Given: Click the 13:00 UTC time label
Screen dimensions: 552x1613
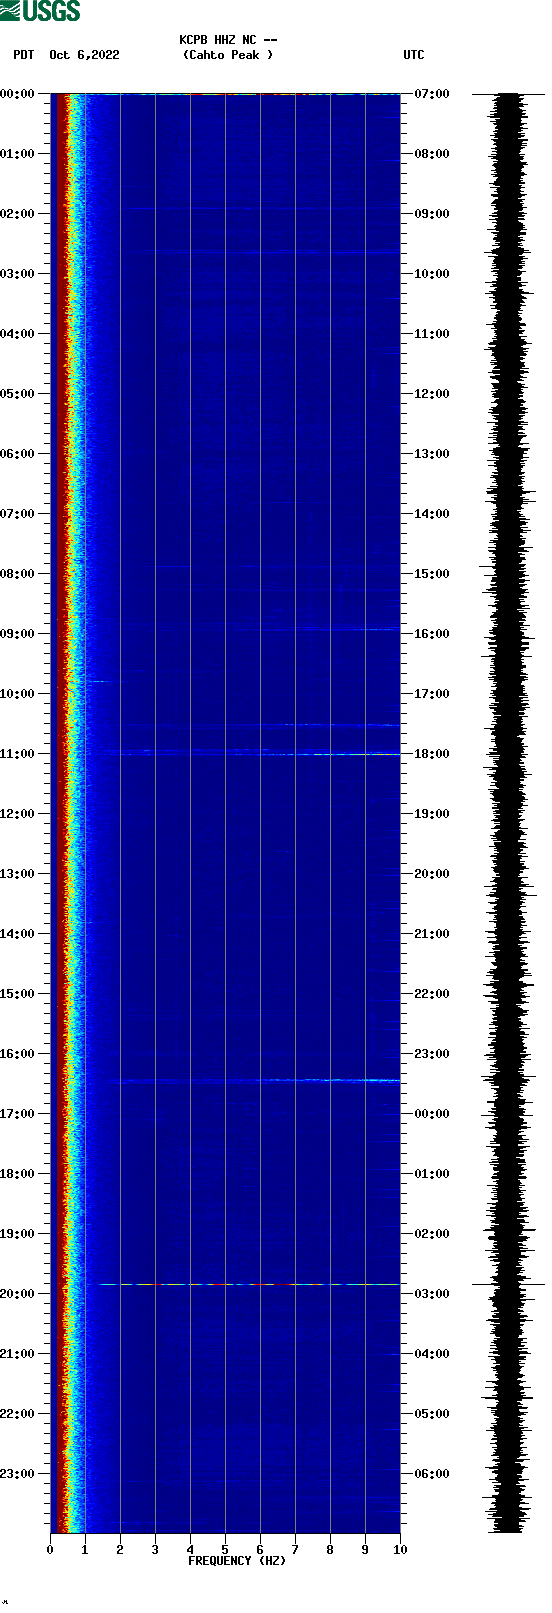Looking at the screenshot, I should 432,454.
